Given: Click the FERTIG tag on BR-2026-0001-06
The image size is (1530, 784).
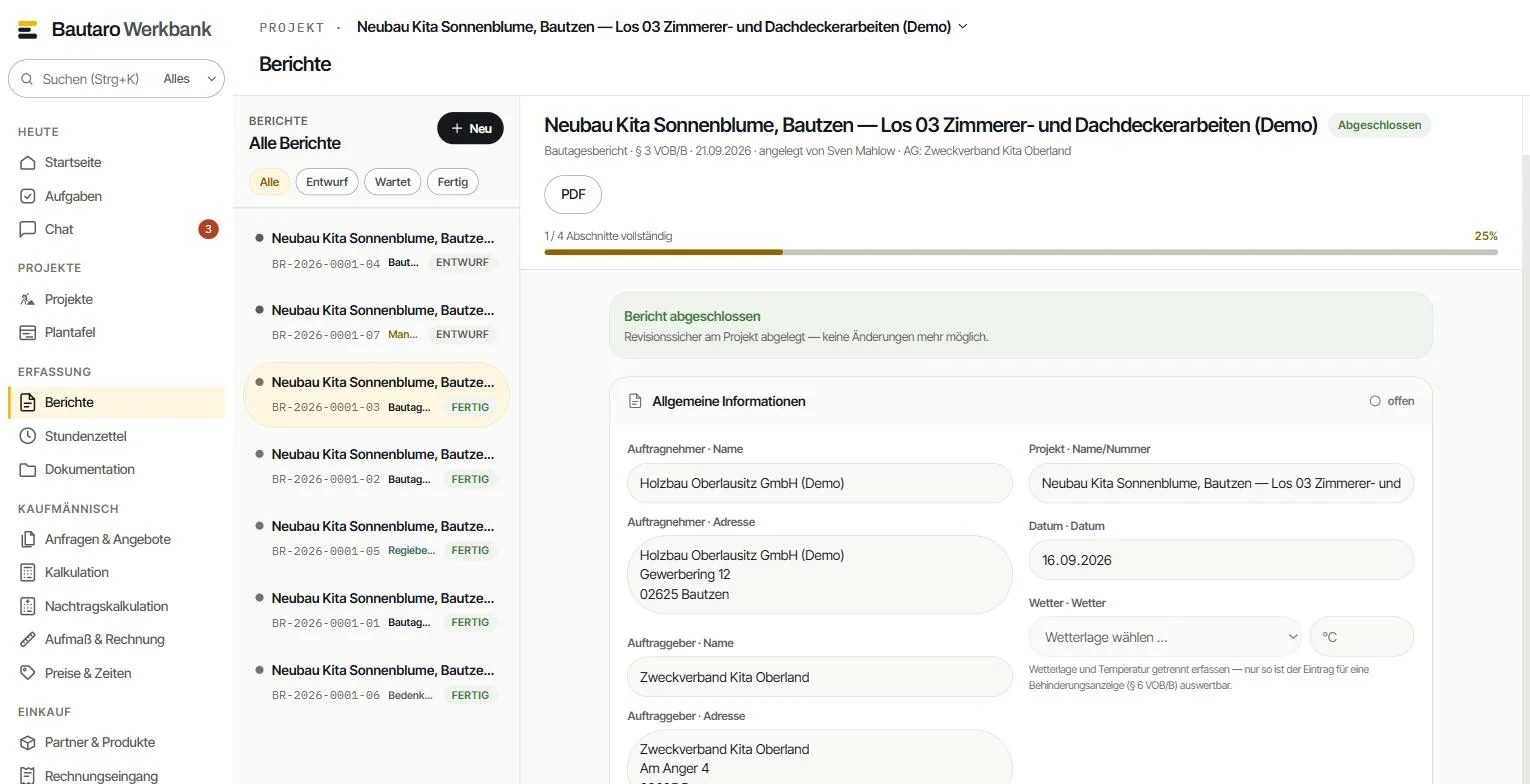Looking at the screenshot, I should click(x=470, y=695).
